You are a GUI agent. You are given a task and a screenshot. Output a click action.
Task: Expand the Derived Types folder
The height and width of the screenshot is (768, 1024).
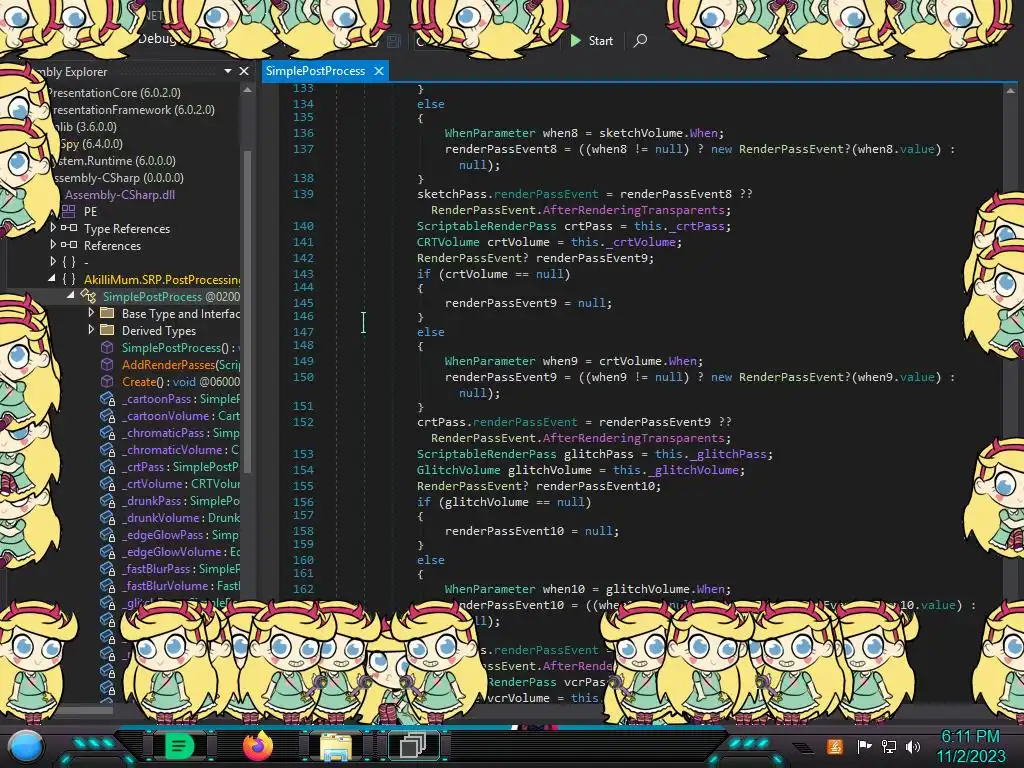point(91,330)
